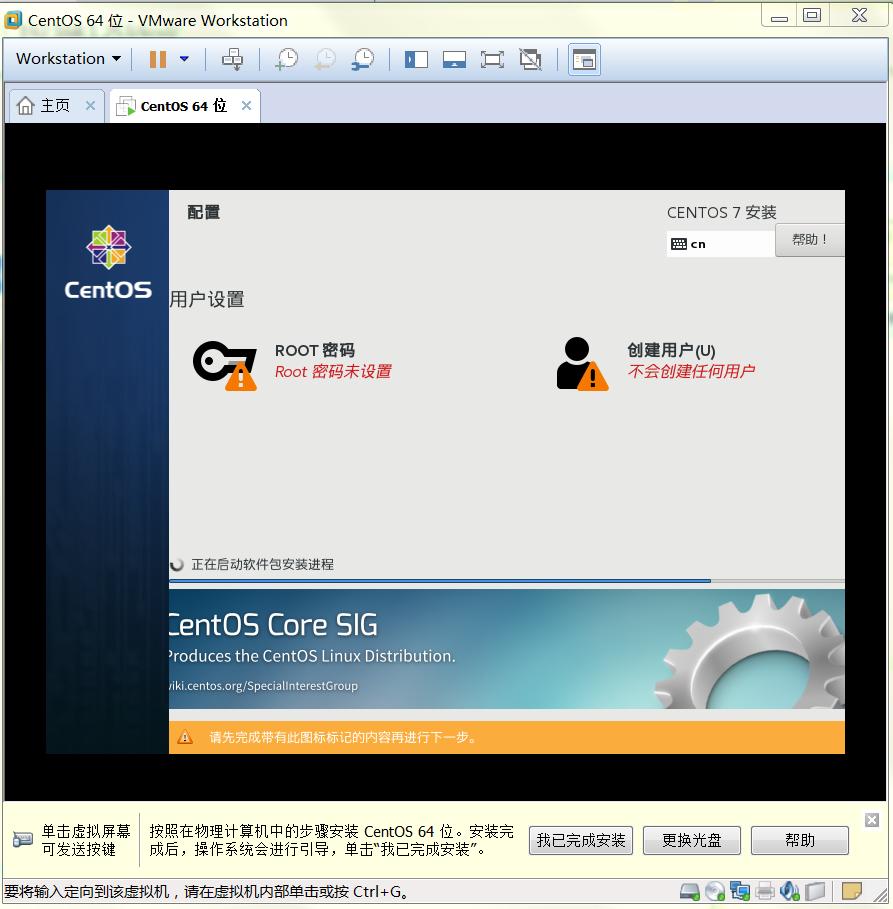Open the Workstation menu
The height and width of the screenshot is (909, 893).
(68, 59)
